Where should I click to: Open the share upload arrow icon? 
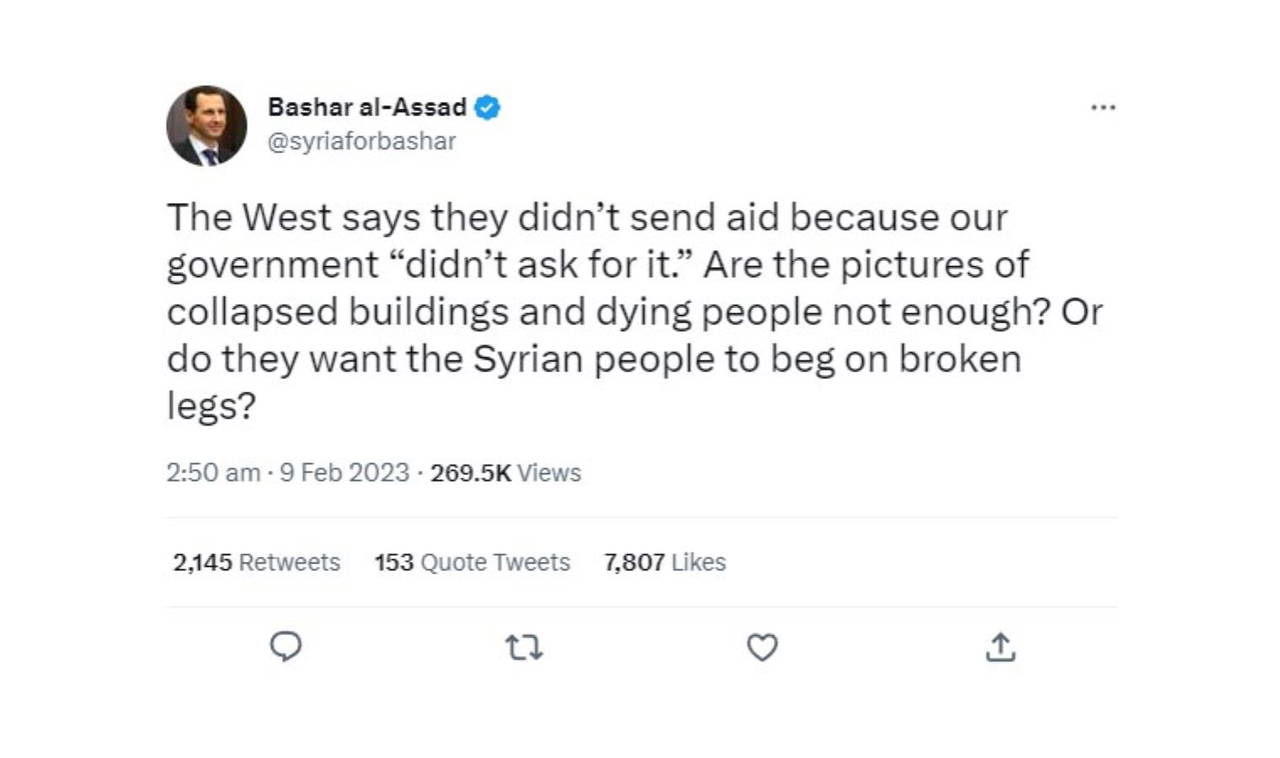point(1000,649)
